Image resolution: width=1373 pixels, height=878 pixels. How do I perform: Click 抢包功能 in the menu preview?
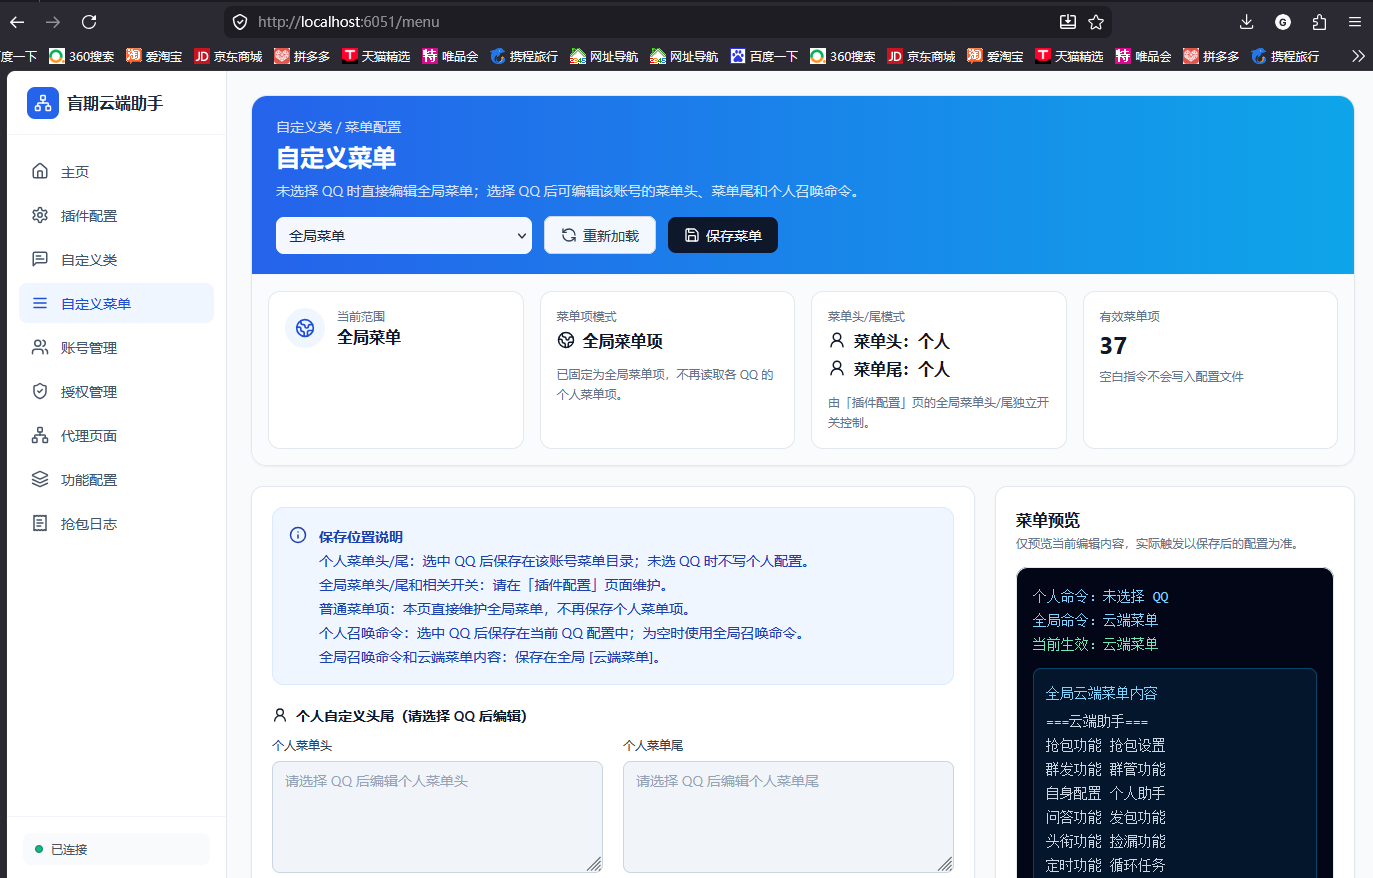click(1073, 745)
